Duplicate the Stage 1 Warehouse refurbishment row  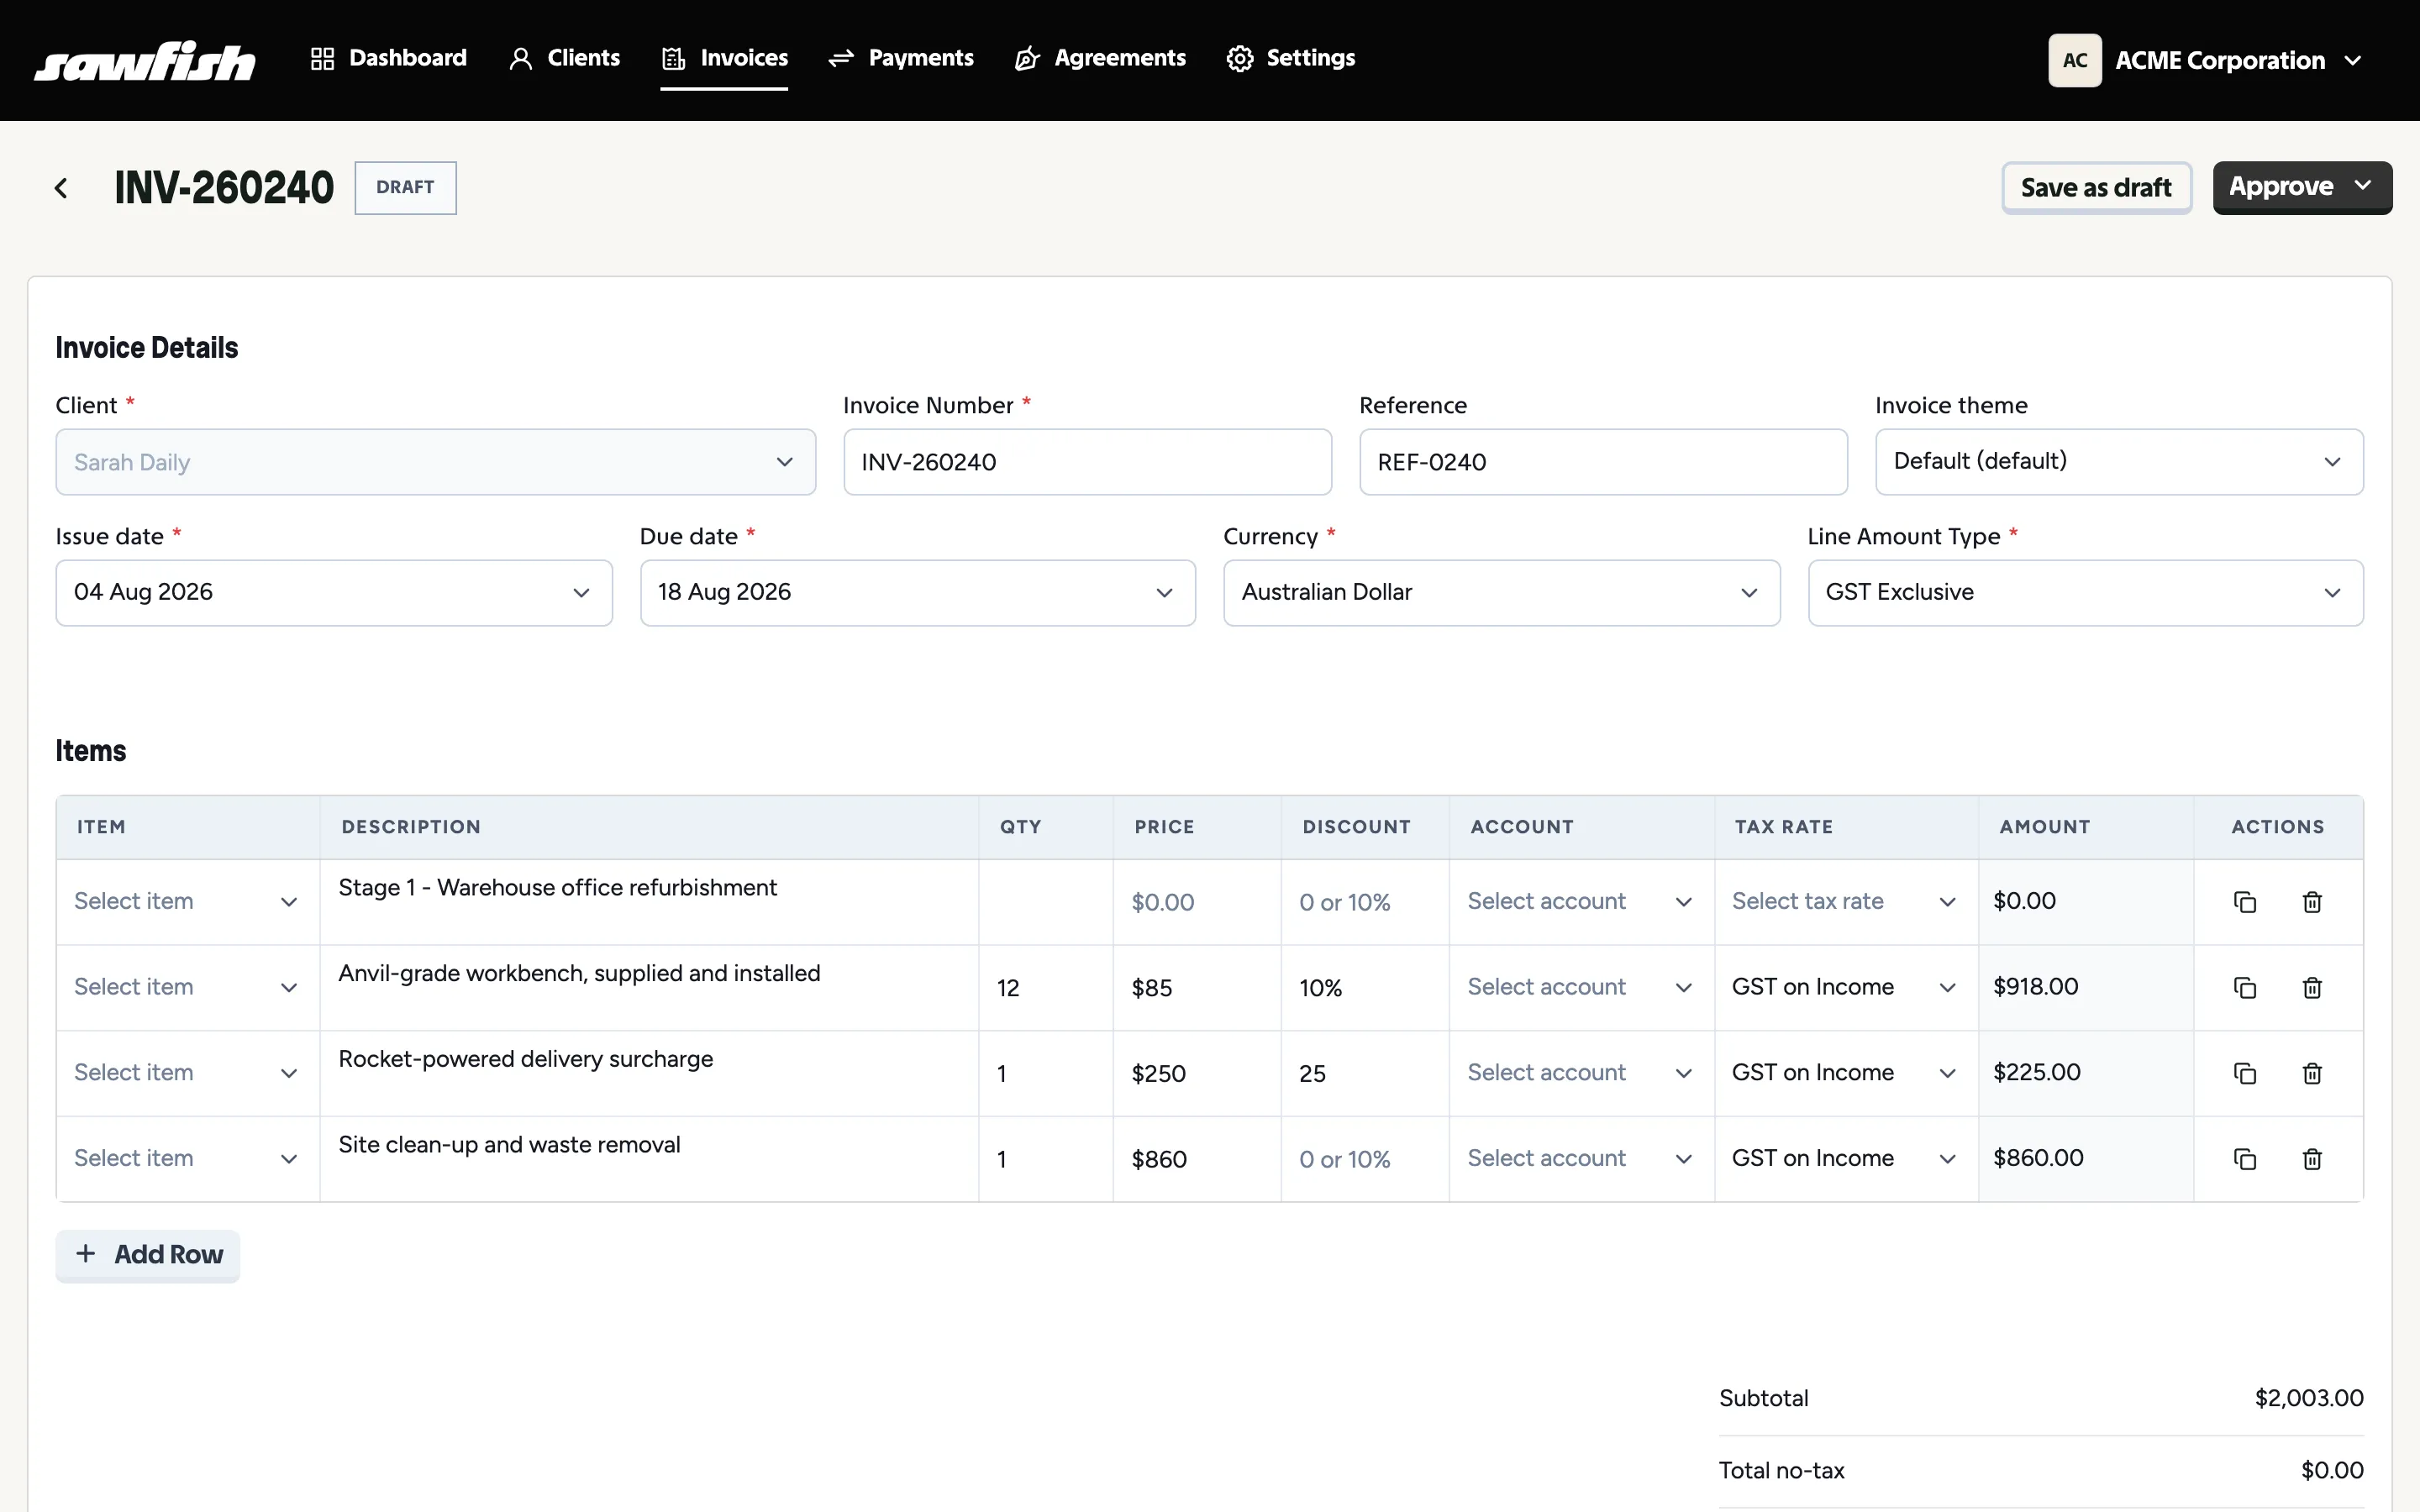pyautogui.click(x=2245, y=902)
